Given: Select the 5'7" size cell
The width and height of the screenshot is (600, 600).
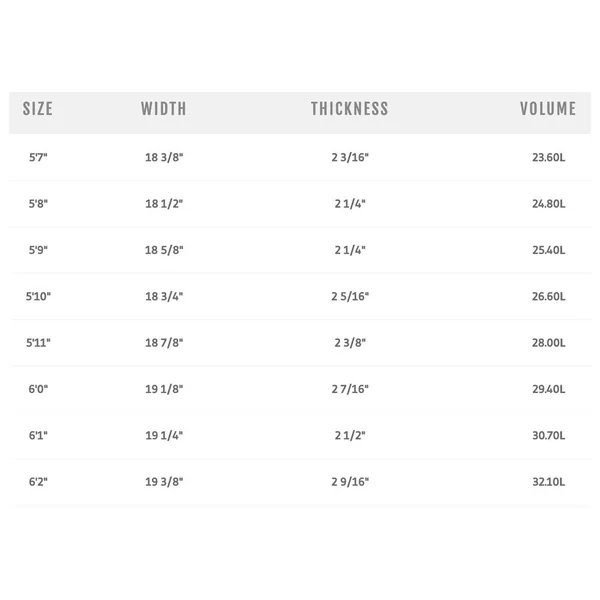Looking at the screenshot, I should [x=38, y=157].
